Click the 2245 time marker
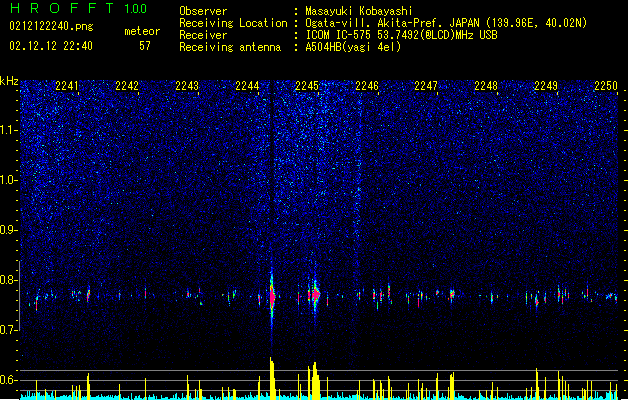This screenshot has width=629, height=400. [307, 86]
